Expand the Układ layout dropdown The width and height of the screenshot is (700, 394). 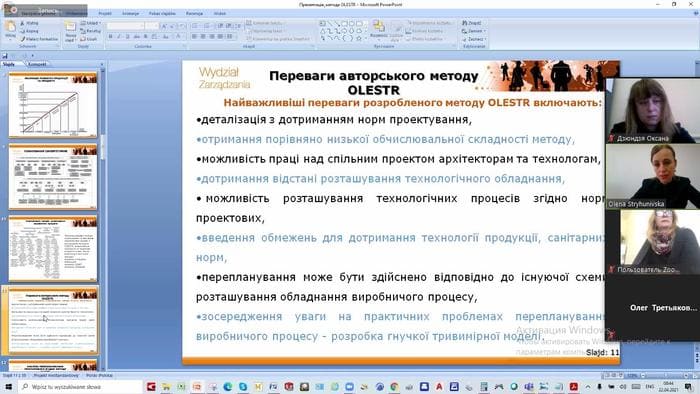coord(91,23)
